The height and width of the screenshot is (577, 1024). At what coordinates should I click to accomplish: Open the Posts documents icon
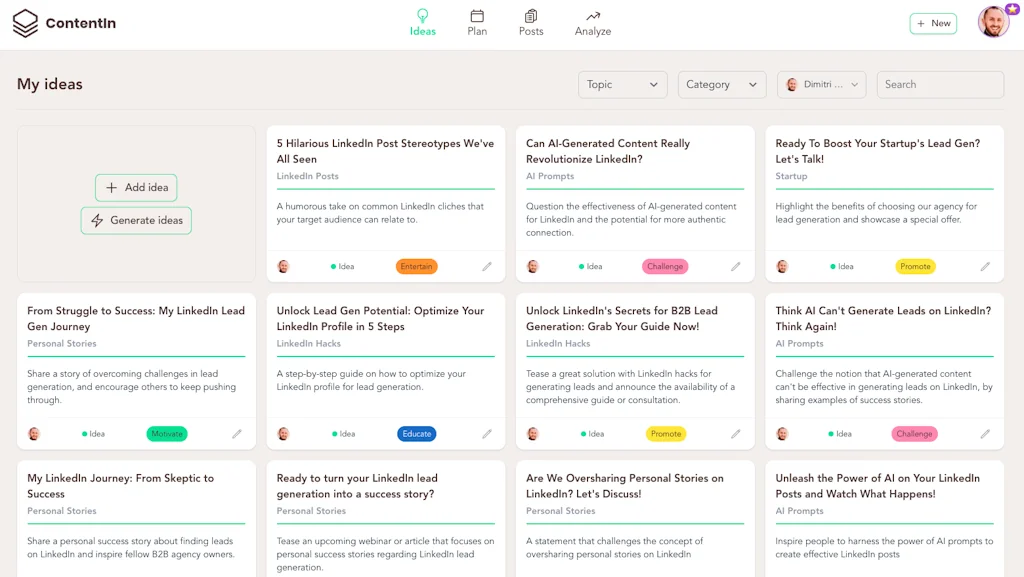[x=531, y=17]
